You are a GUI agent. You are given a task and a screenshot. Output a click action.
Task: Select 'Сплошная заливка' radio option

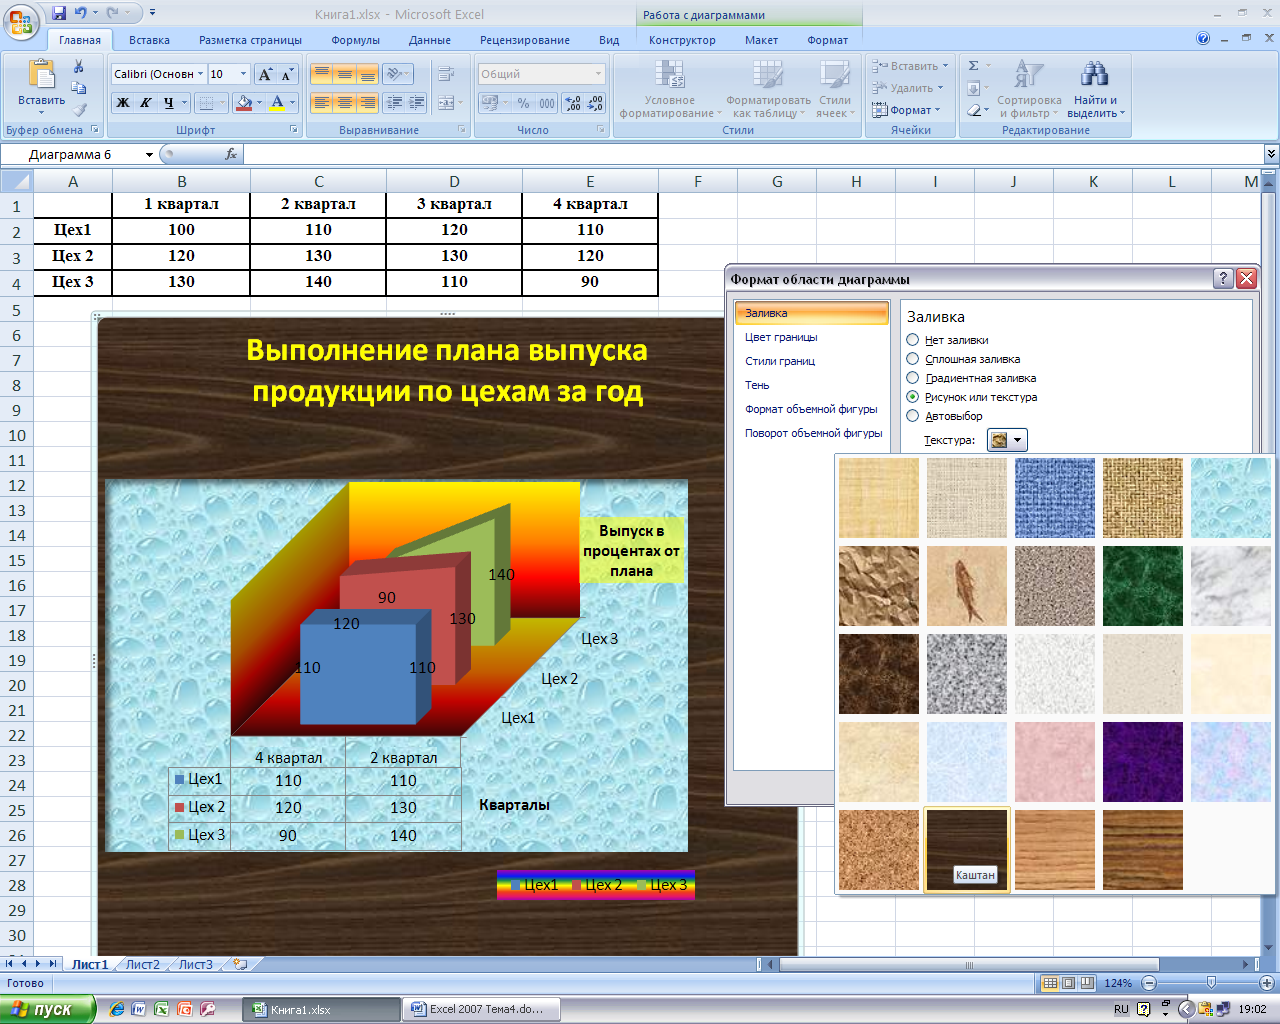tap(912, 359)
